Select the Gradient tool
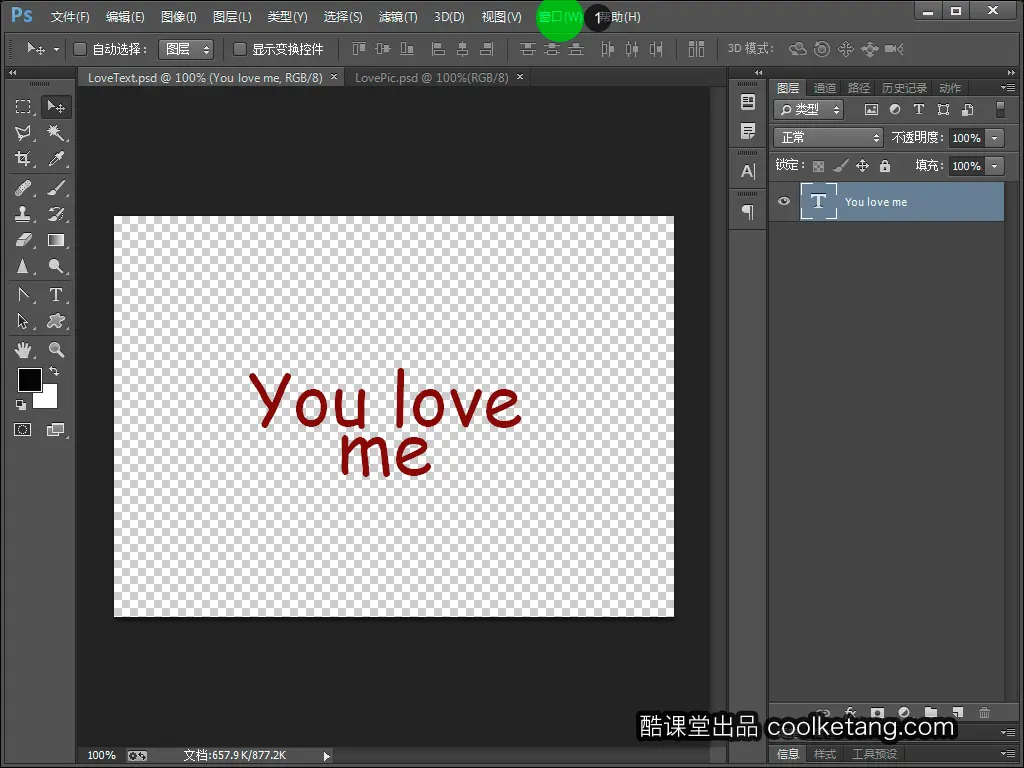 [x=56, y=240]
